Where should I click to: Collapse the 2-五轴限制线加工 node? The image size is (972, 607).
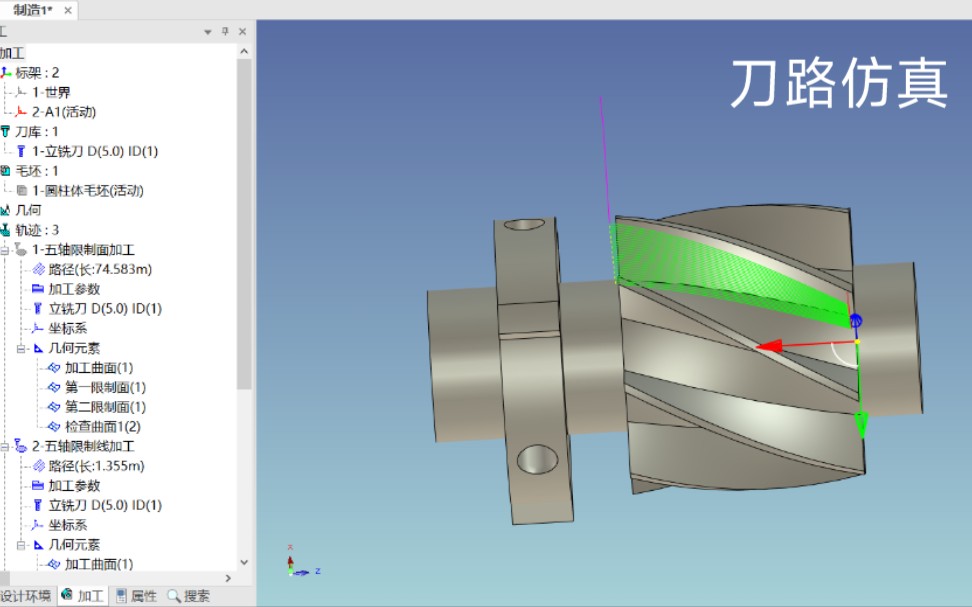[4, 446]
